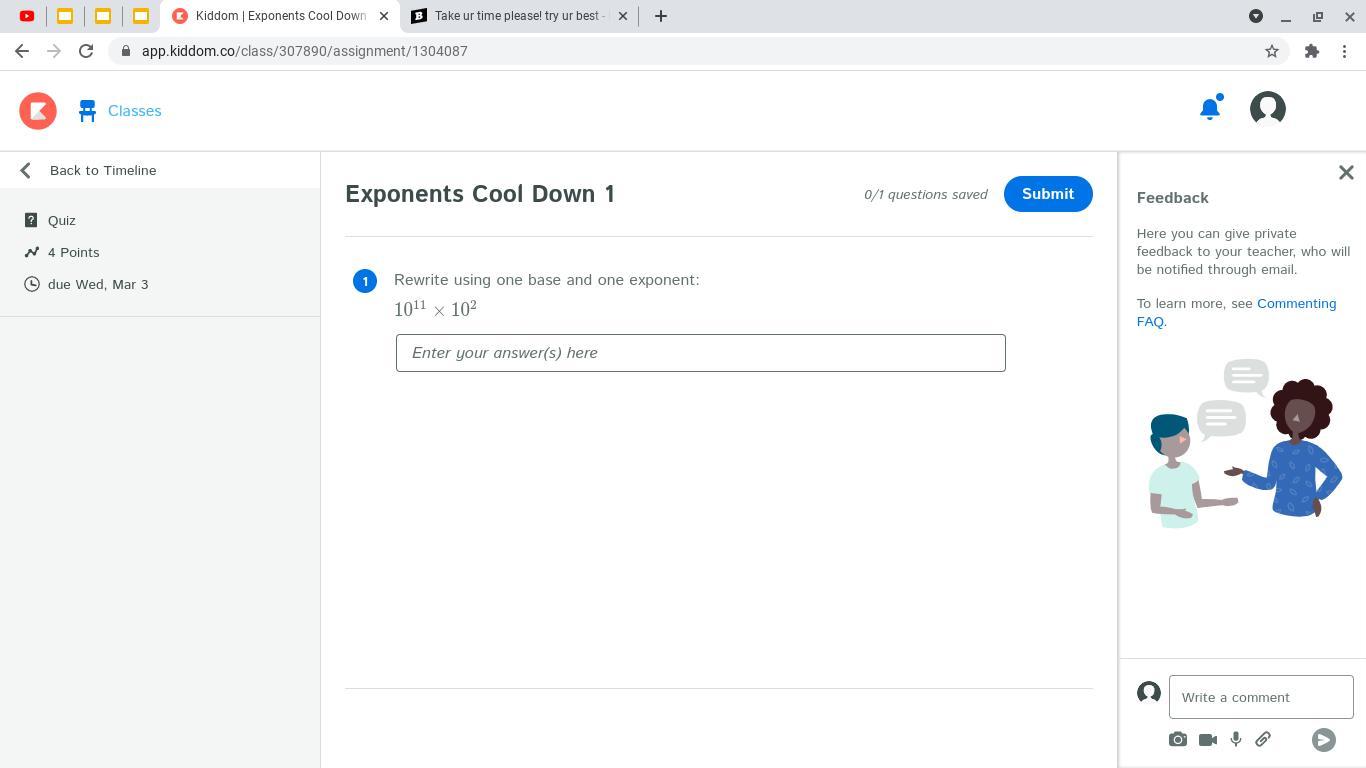Switch to the 'Take ur time please' tab
Screen dimensions: 1366x768
pyautogui.click(x=518, y=16)
